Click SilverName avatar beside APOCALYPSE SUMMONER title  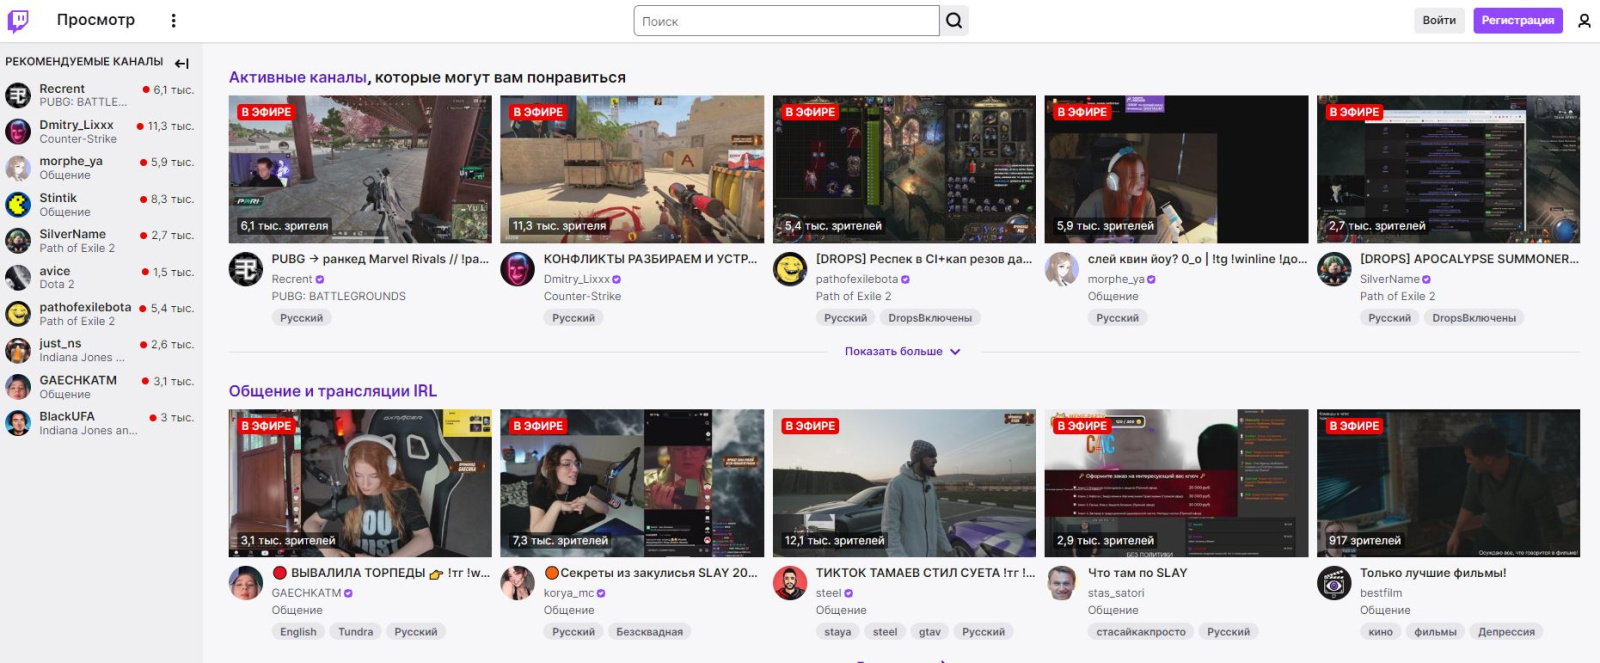point(1334,269)
